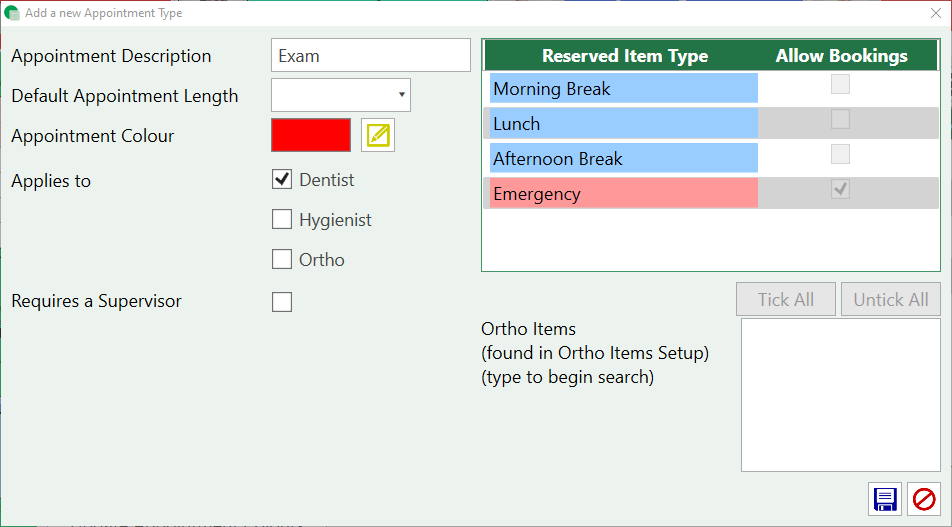The image size is (952, 527).
Task: Enable the Hygienist checkbox
Action: pos(282,220)
